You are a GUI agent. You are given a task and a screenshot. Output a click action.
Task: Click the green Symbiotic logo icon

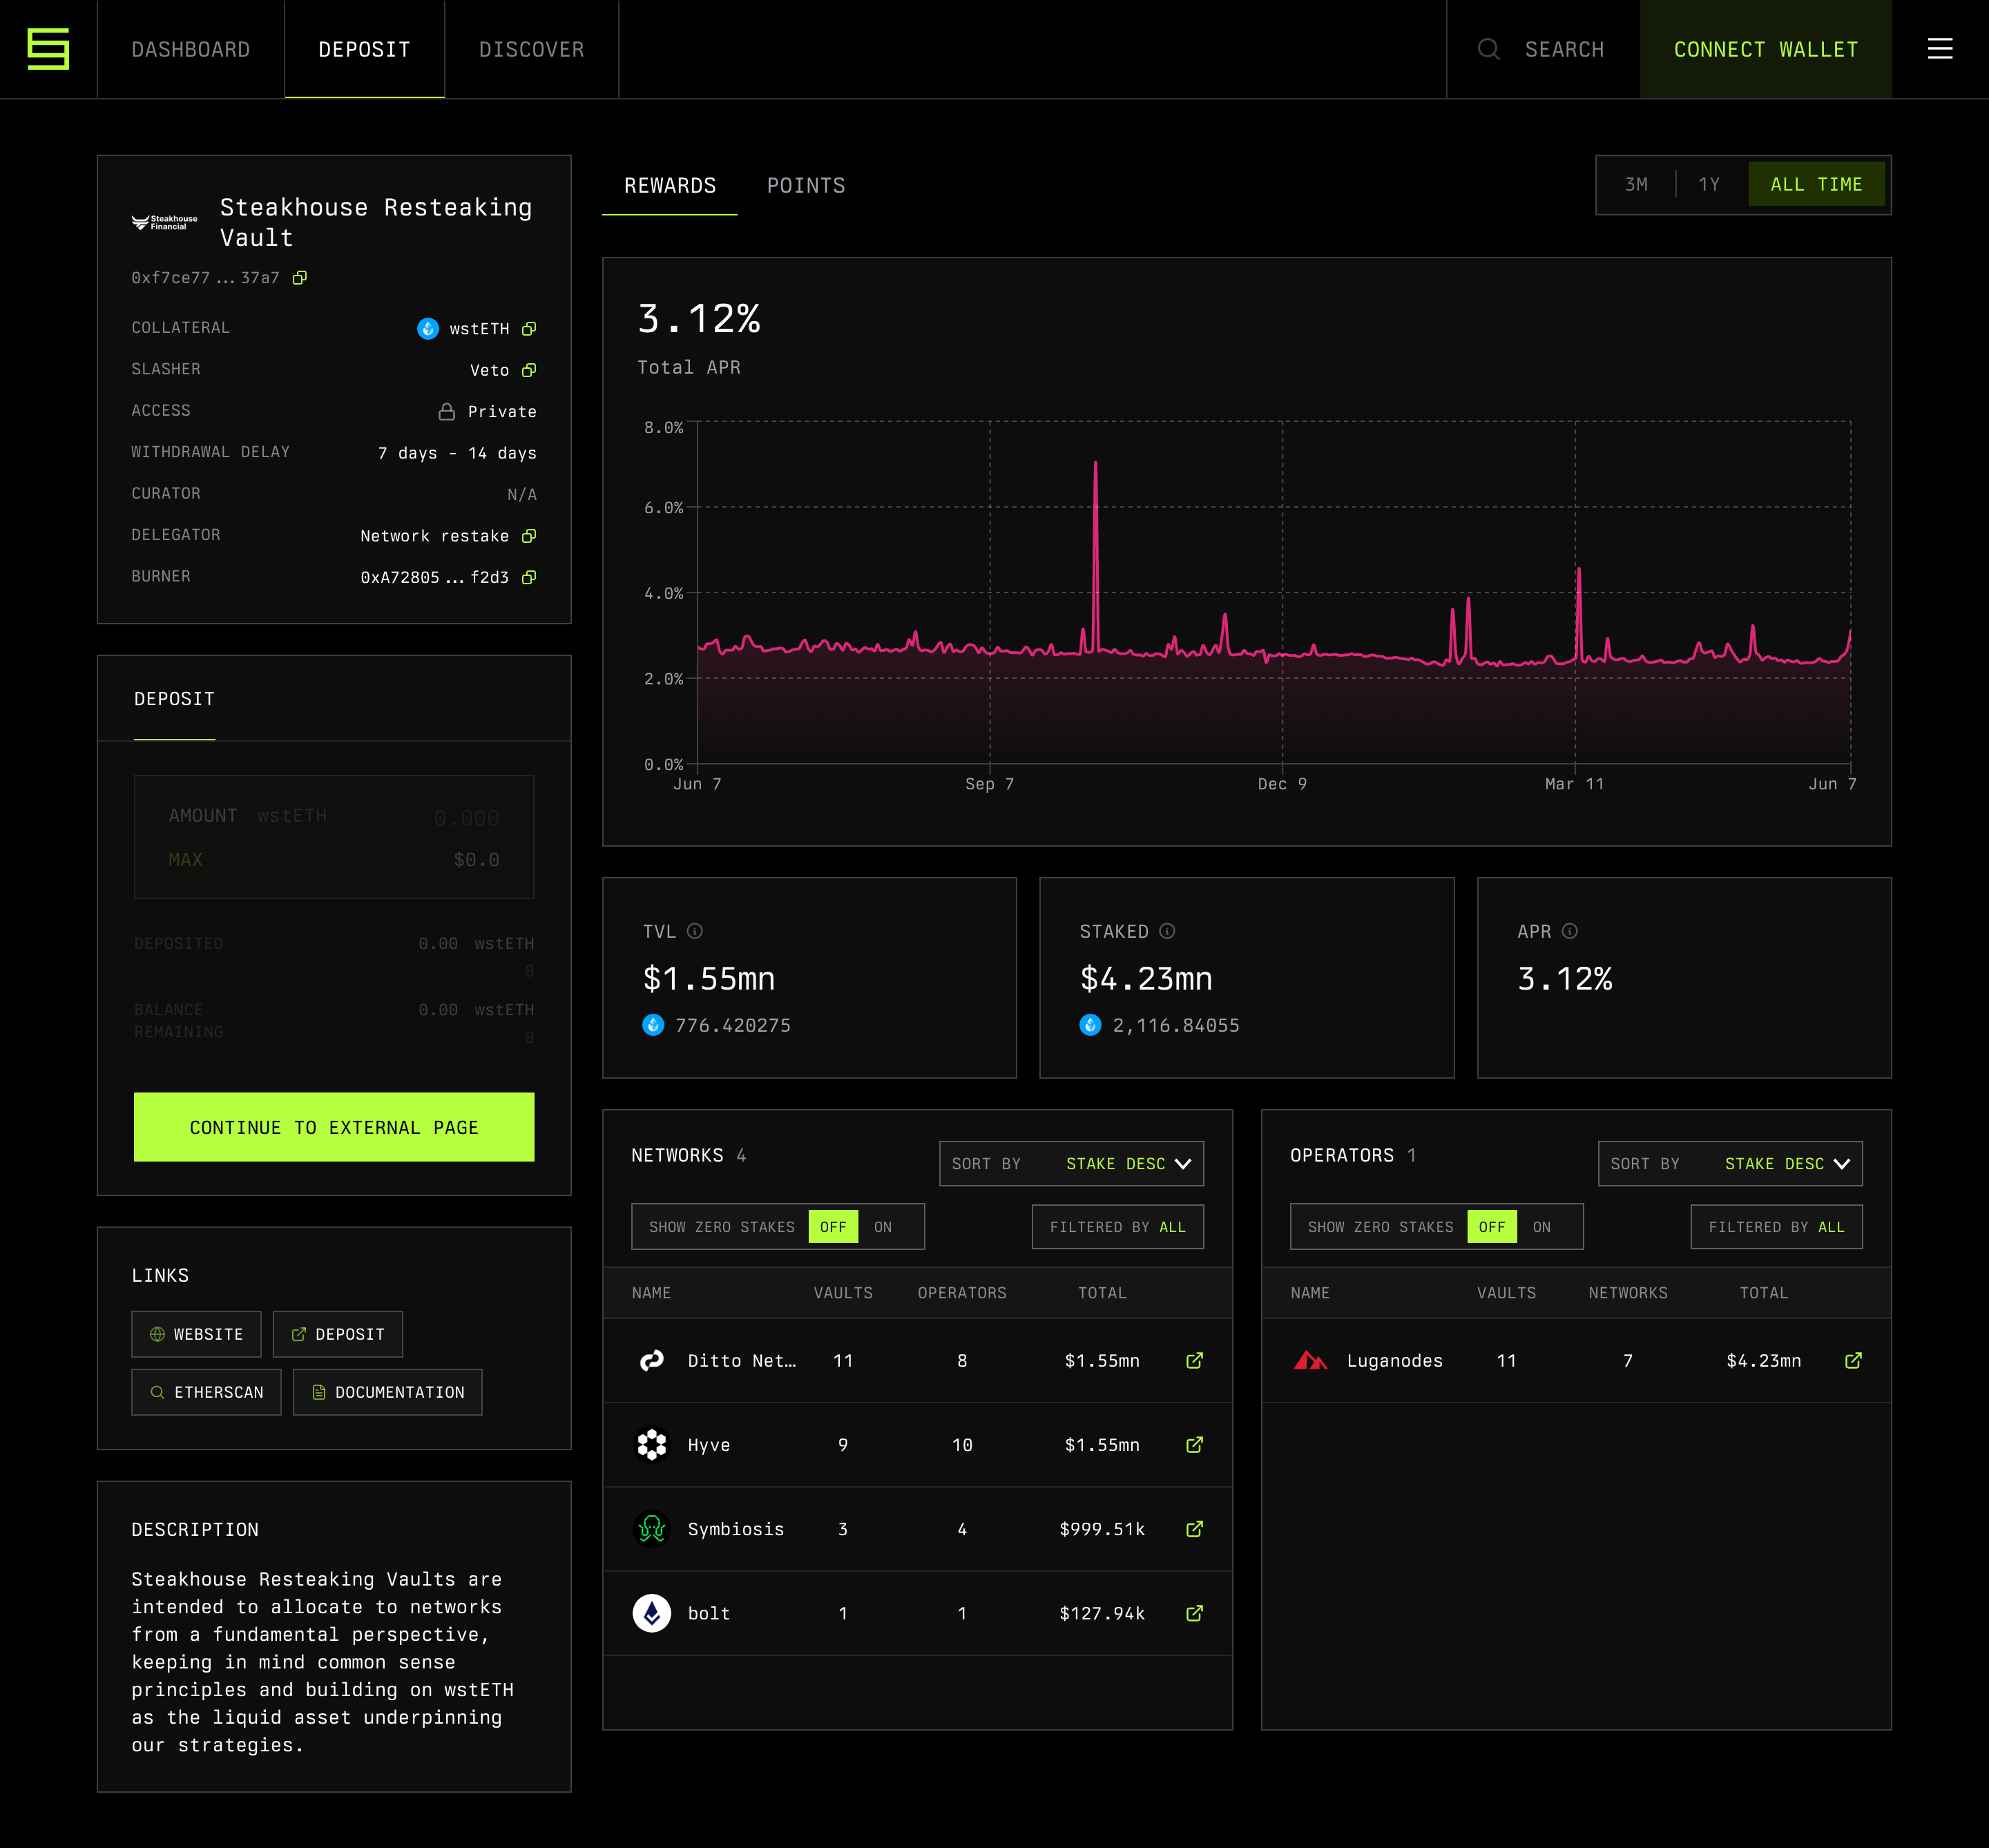[48, 49]
